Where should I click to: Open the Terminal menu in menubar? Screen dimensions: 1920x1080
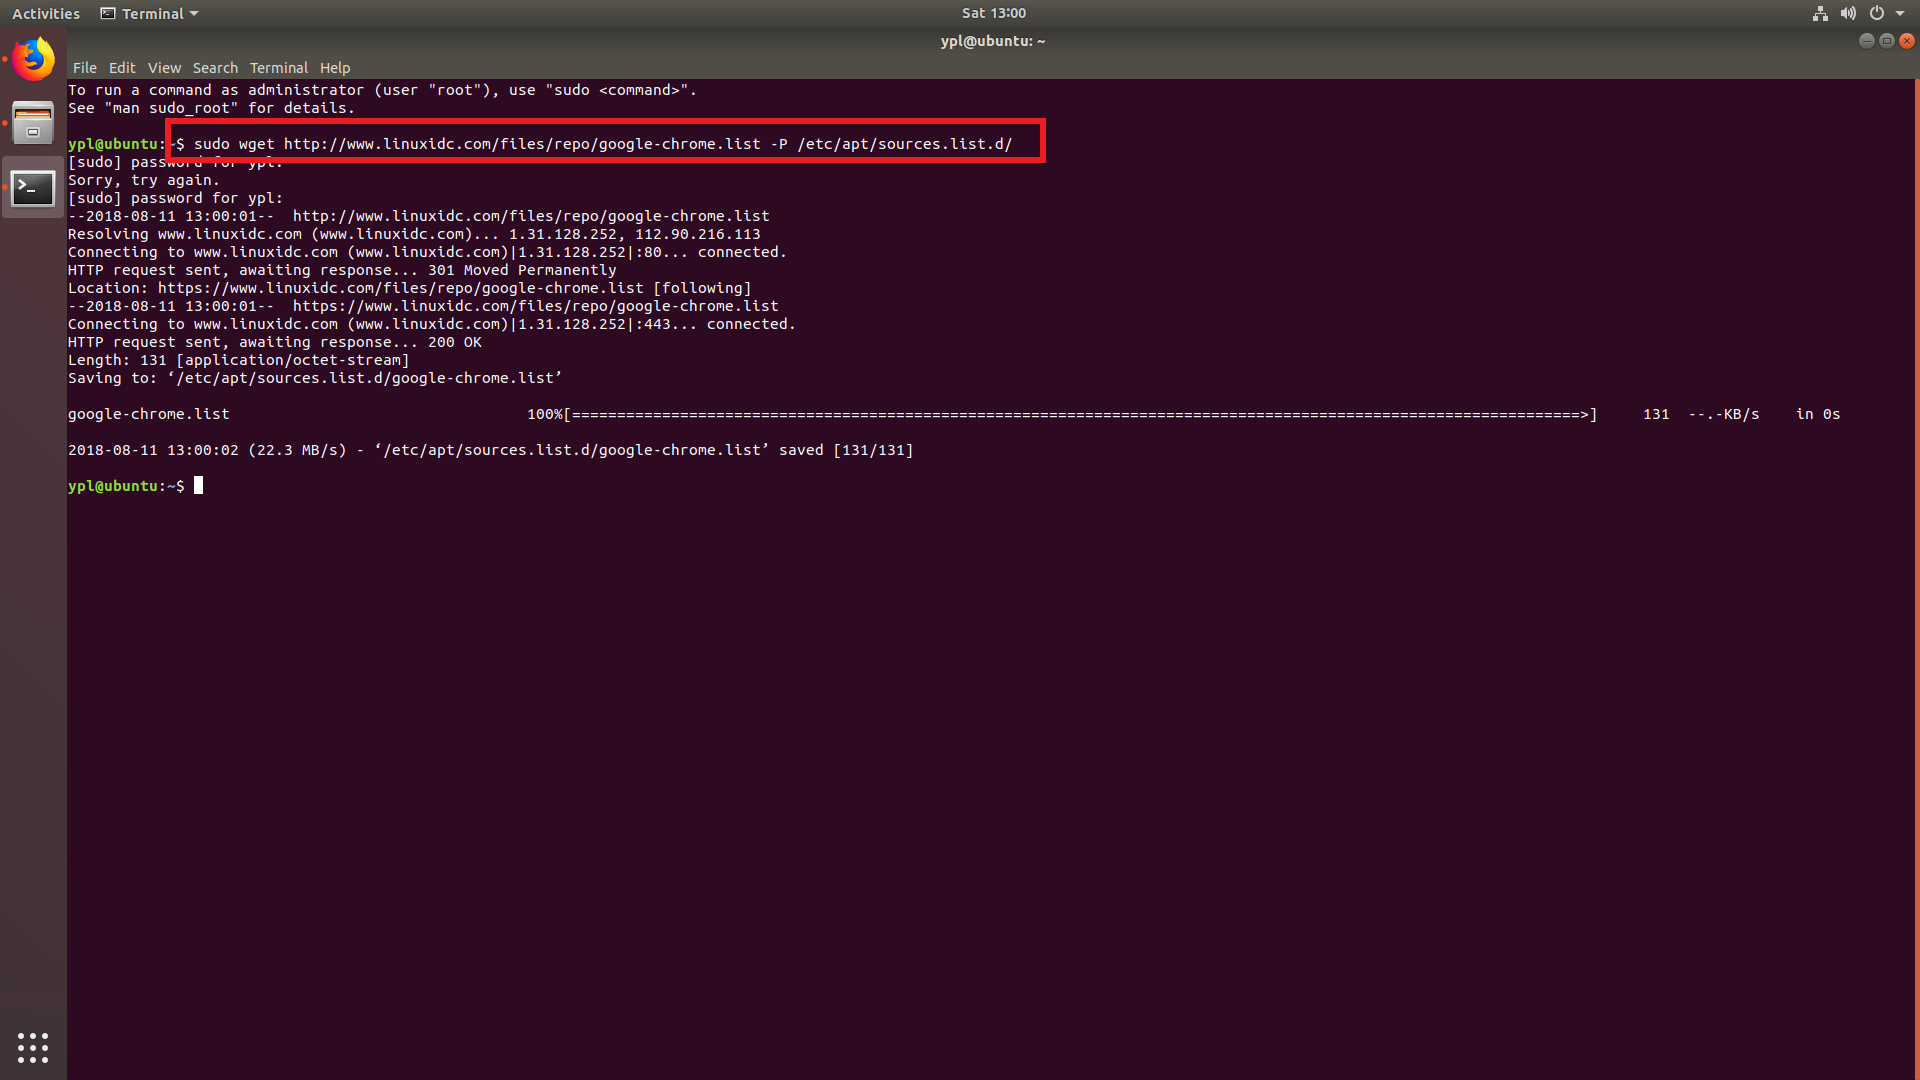click(278, 68)
